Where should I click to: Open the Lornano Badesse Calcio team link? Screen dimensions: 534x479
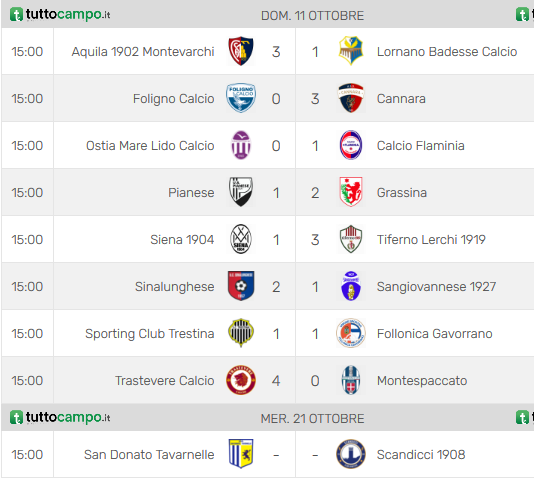(447, 52)
